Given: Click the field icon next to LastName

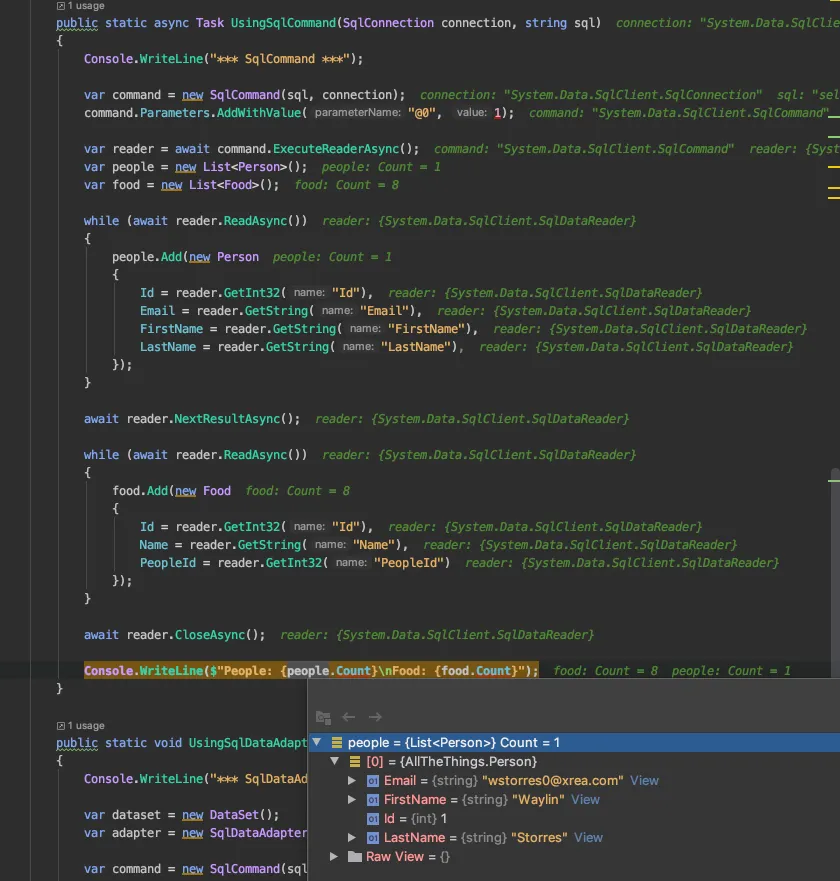Looking at the screenshot, I should point(373,838).
